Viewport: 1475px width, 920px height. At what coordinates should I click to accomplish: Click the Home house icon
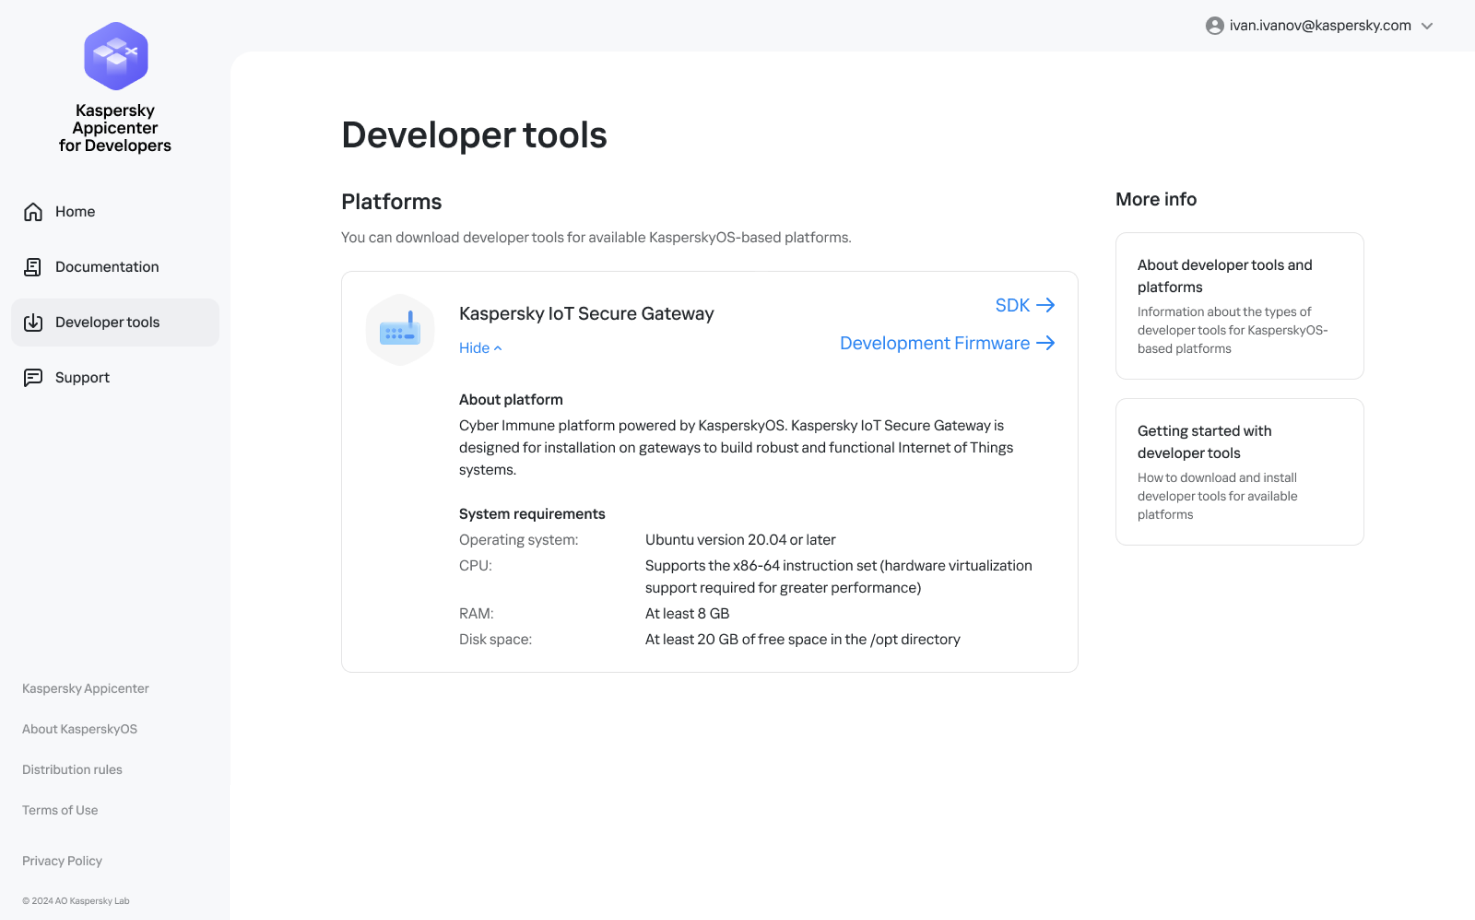click(33, 212)
